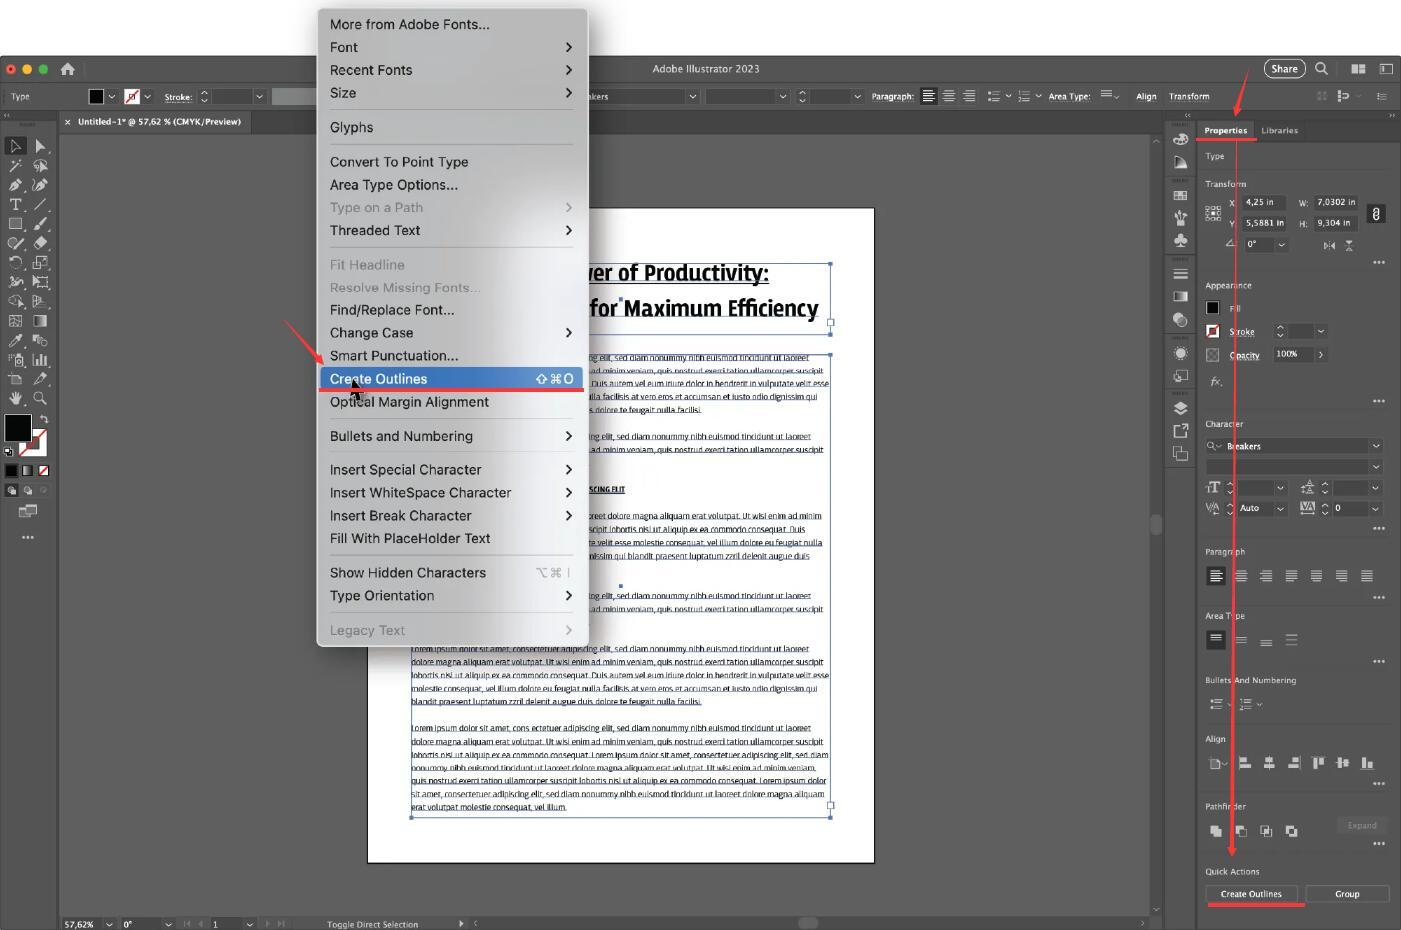
Task: Click the Fill color swatch in Appearance
Action: click(1213, 308)
